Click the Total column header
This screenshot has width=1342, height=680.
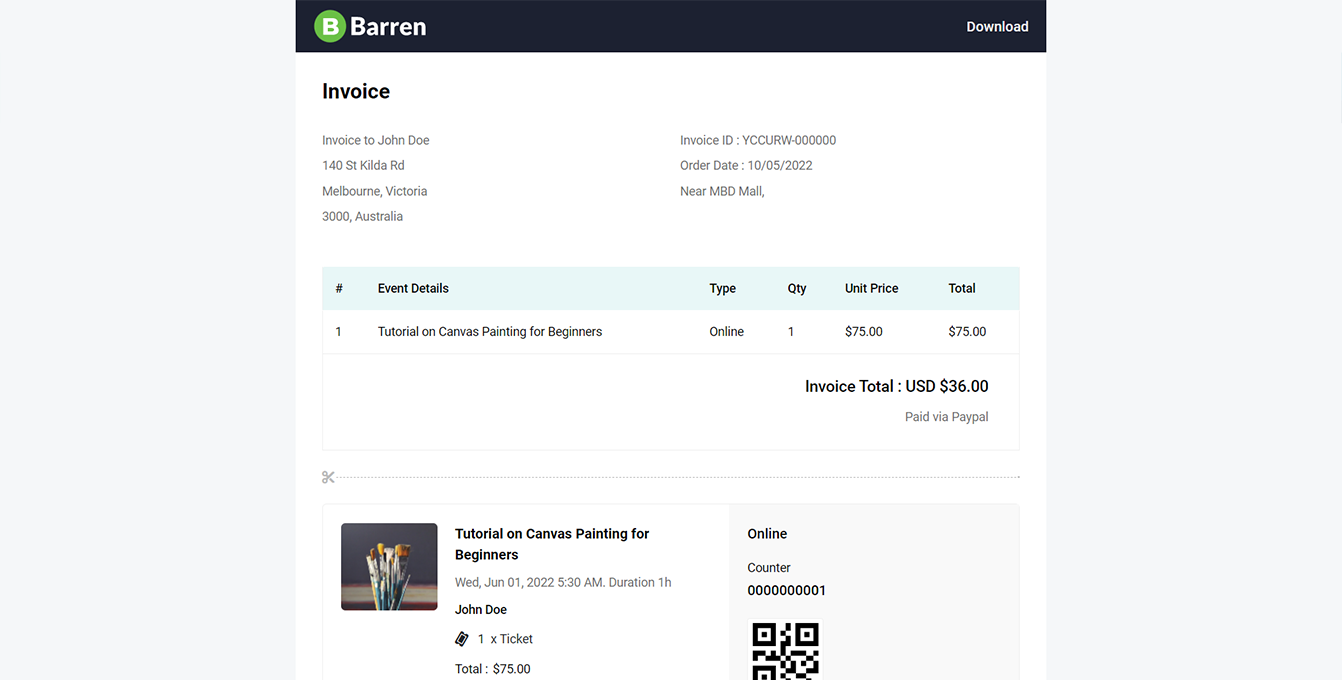tap(961, 288)
